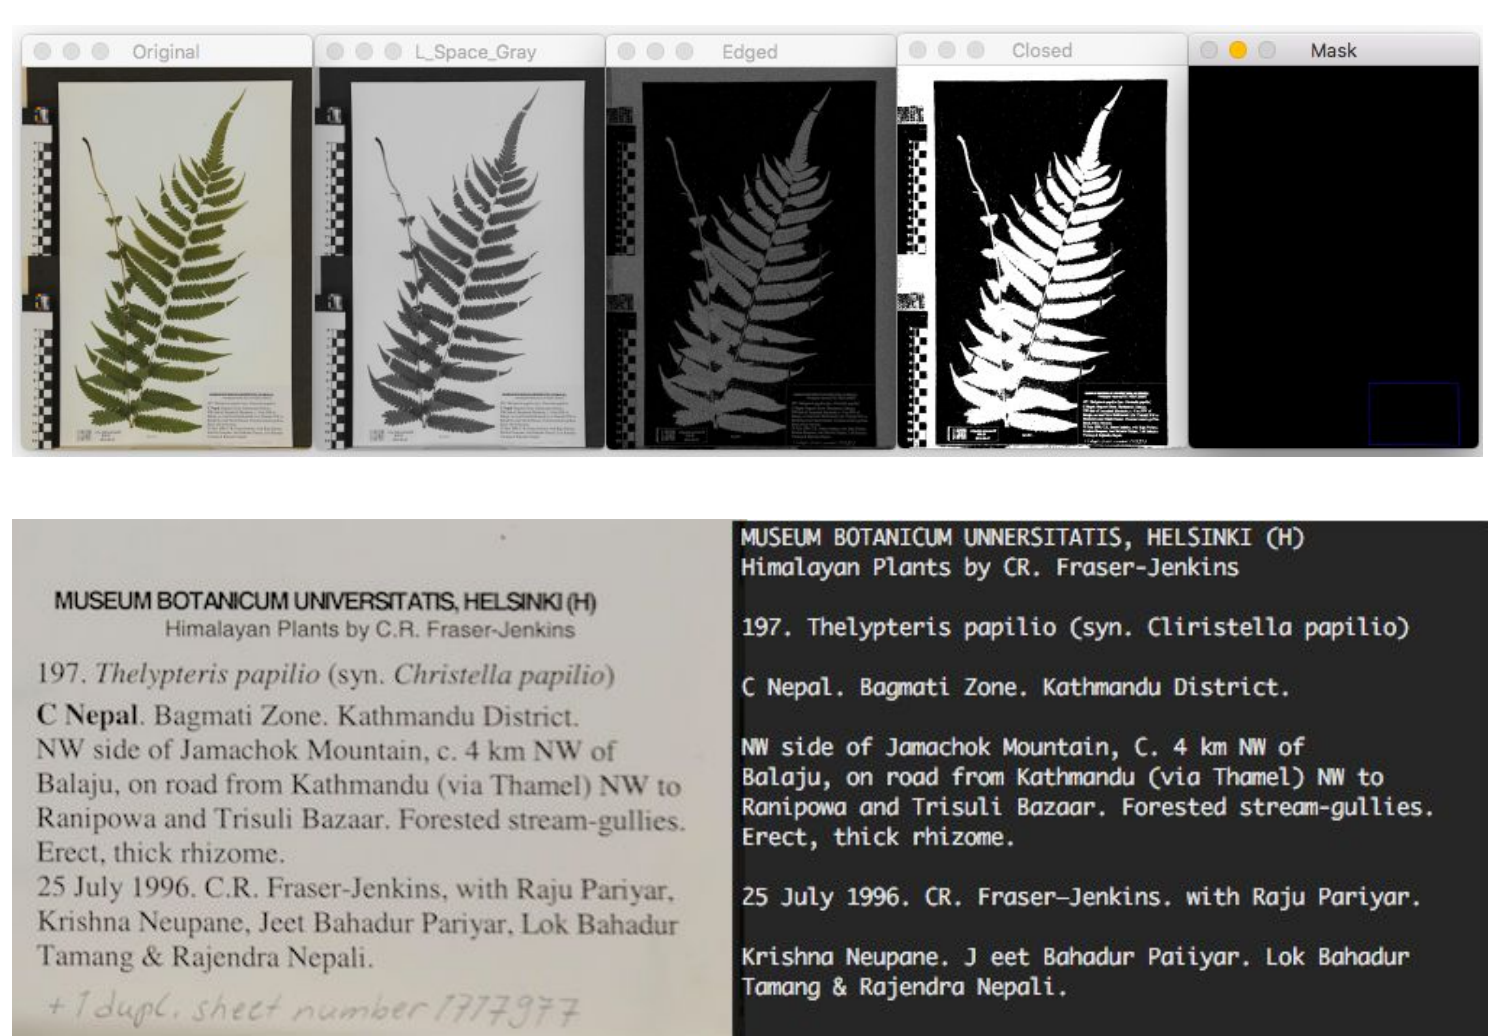Click OCR line "Tamang & Rajendra Nepali."

point(904,987)
